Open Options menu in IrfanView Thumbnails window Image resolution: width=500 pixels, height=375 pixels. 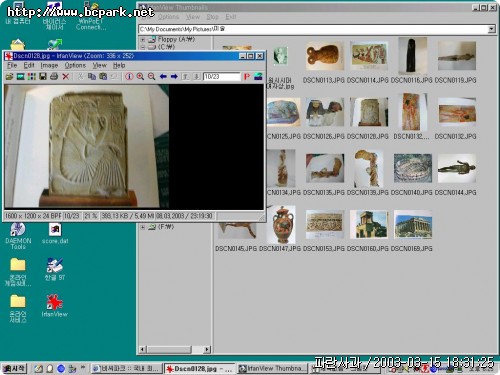pos(168,17)
